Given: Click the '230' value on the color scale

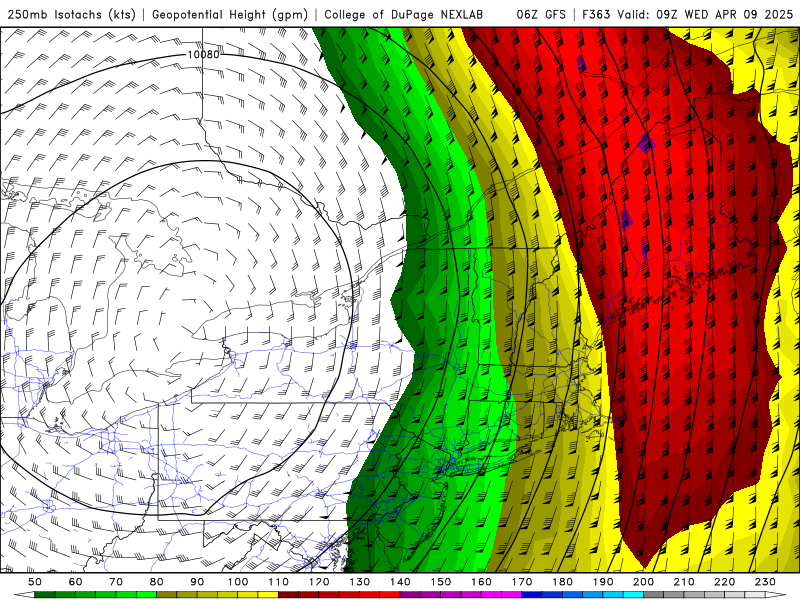Looking at the screenshot, I should (x=766, y=582).
